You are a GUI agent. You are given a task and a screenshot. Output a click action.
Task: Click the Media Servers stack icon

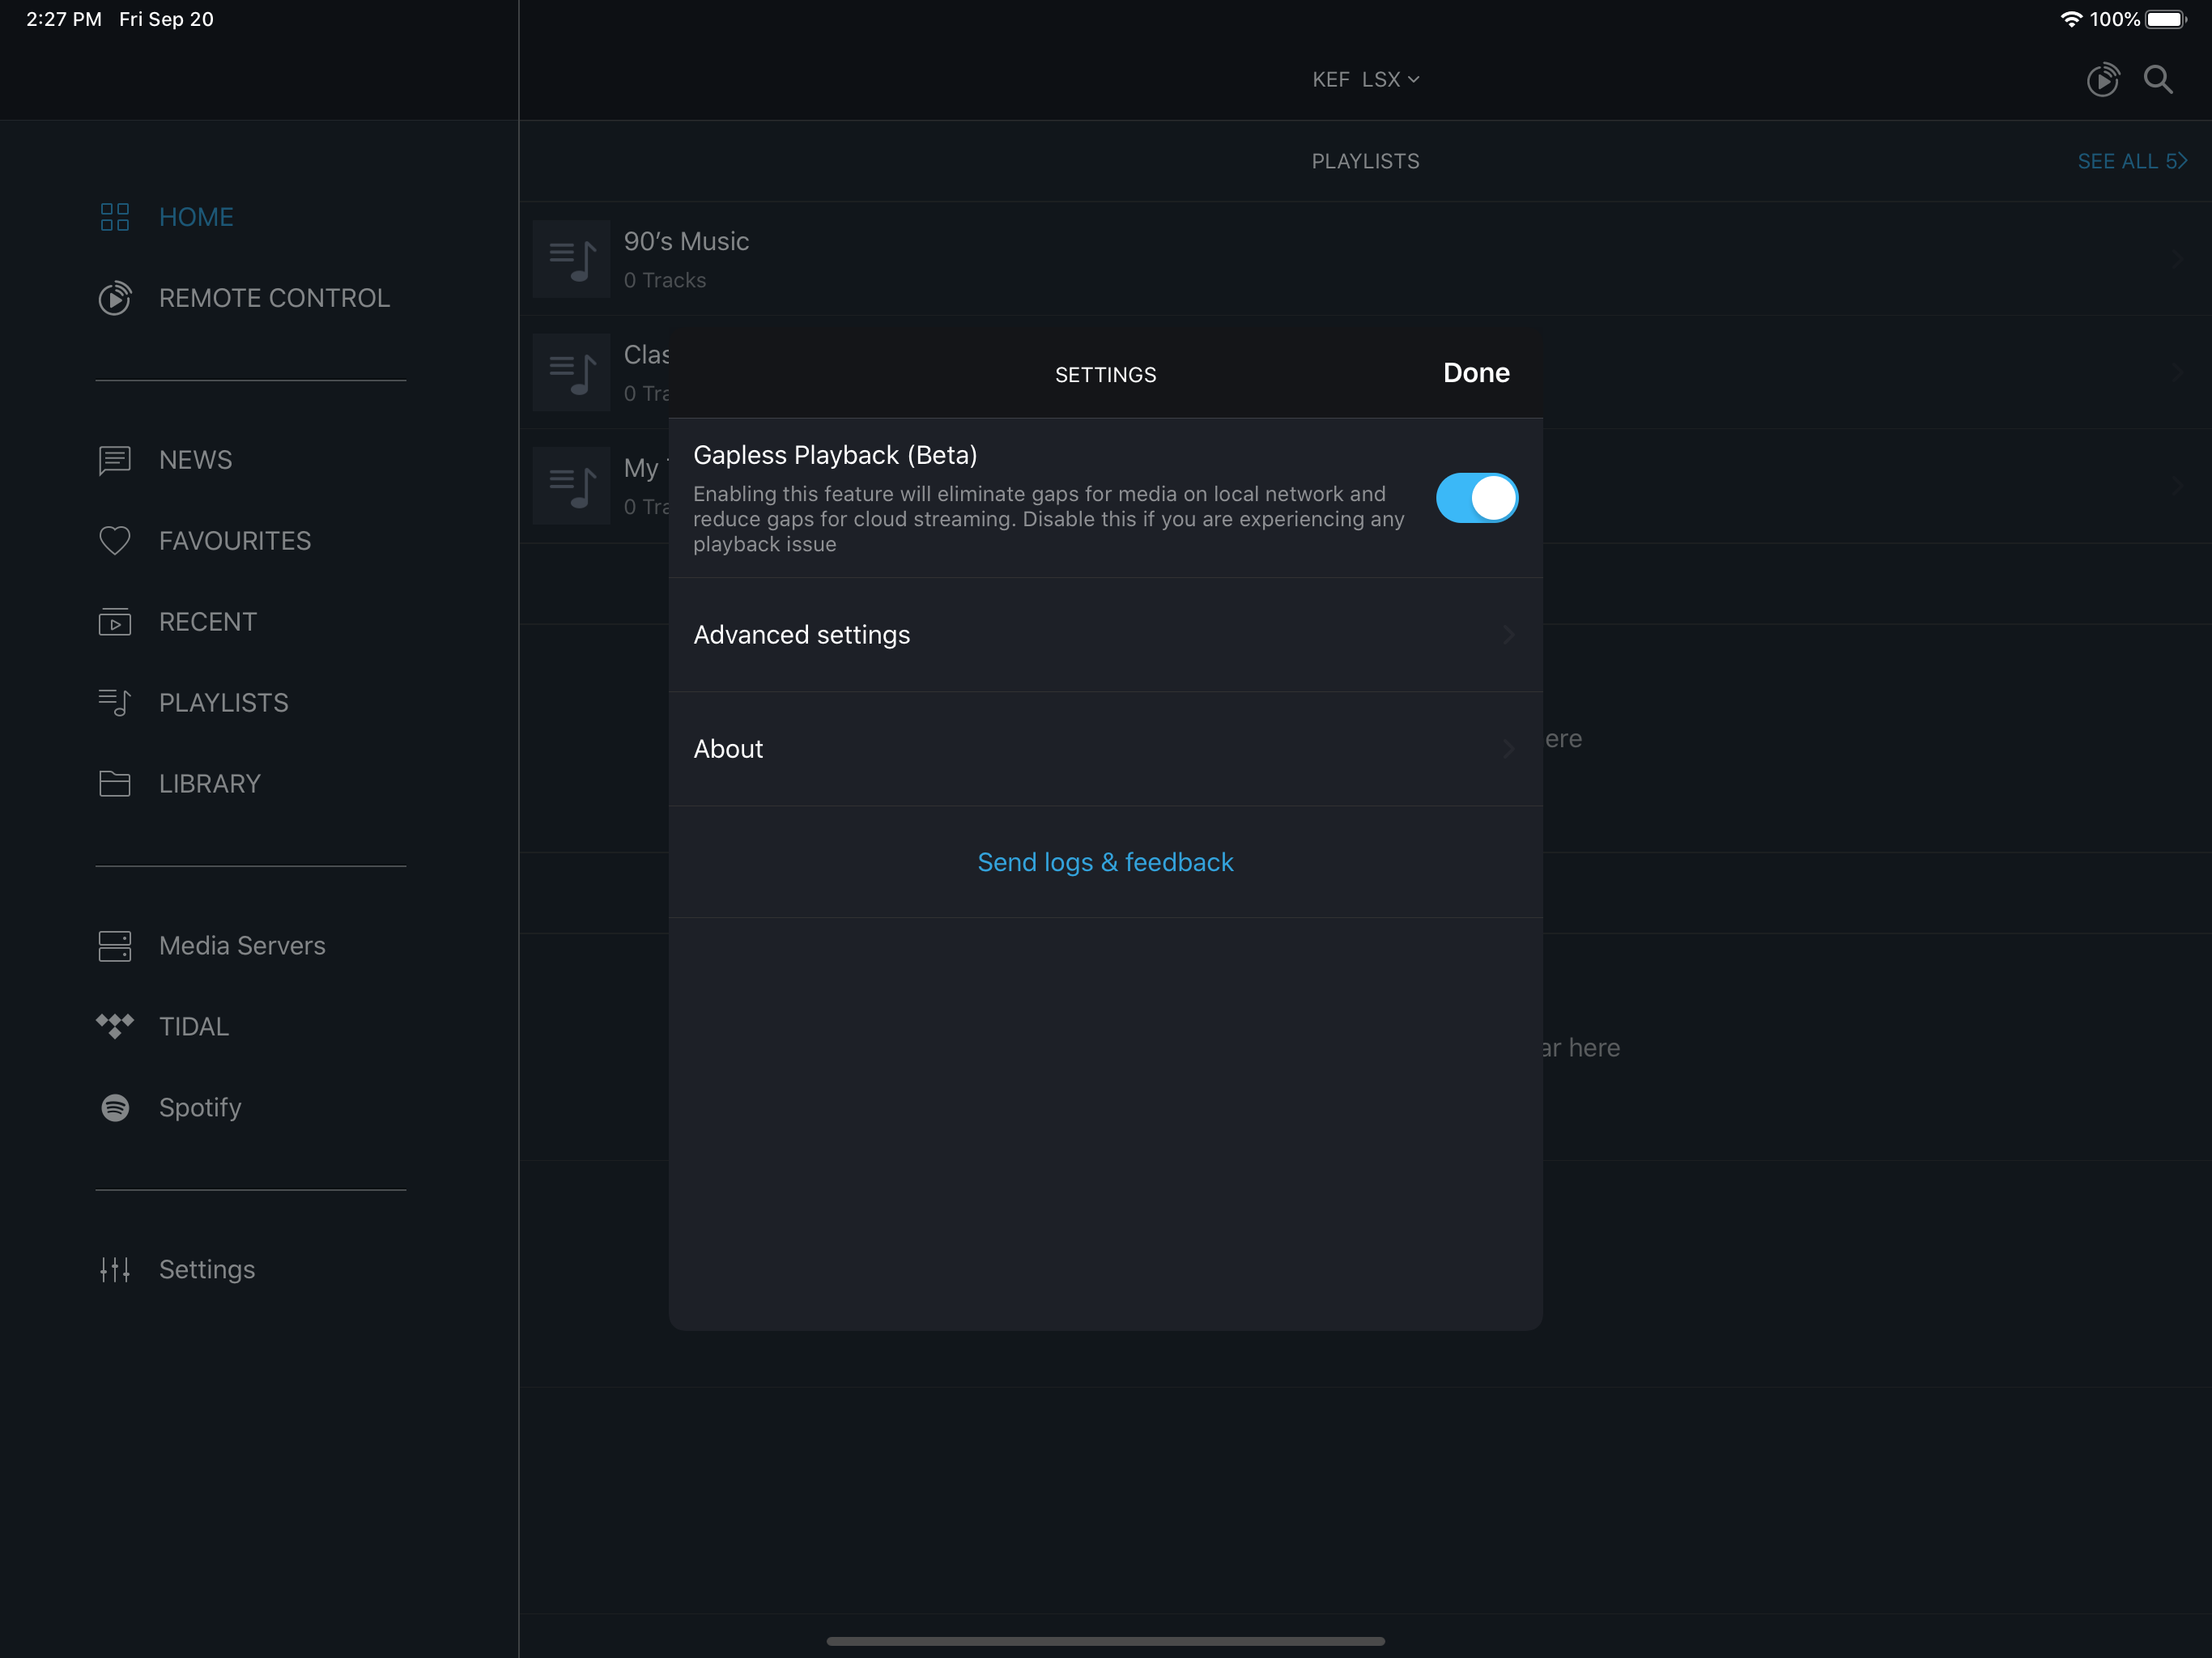(115, 946)
